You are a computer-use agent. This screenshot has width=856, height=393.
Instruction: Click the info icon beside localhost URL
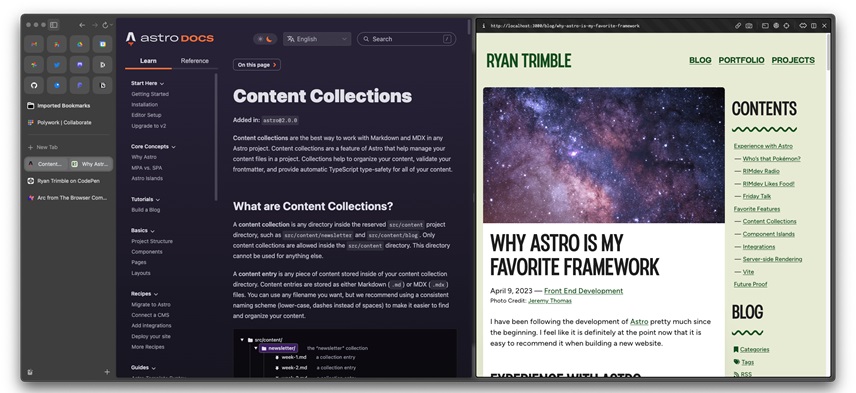[x=484, y=26]
